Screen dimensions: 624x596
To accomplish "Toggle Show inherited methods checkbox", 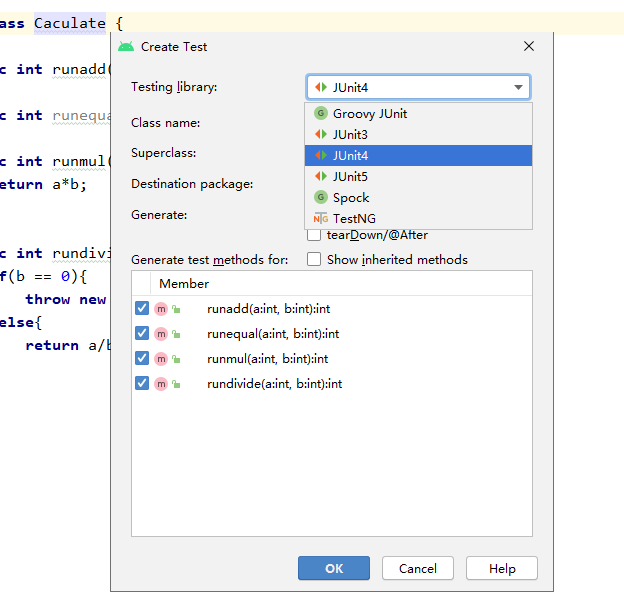I will pos(314,259).
